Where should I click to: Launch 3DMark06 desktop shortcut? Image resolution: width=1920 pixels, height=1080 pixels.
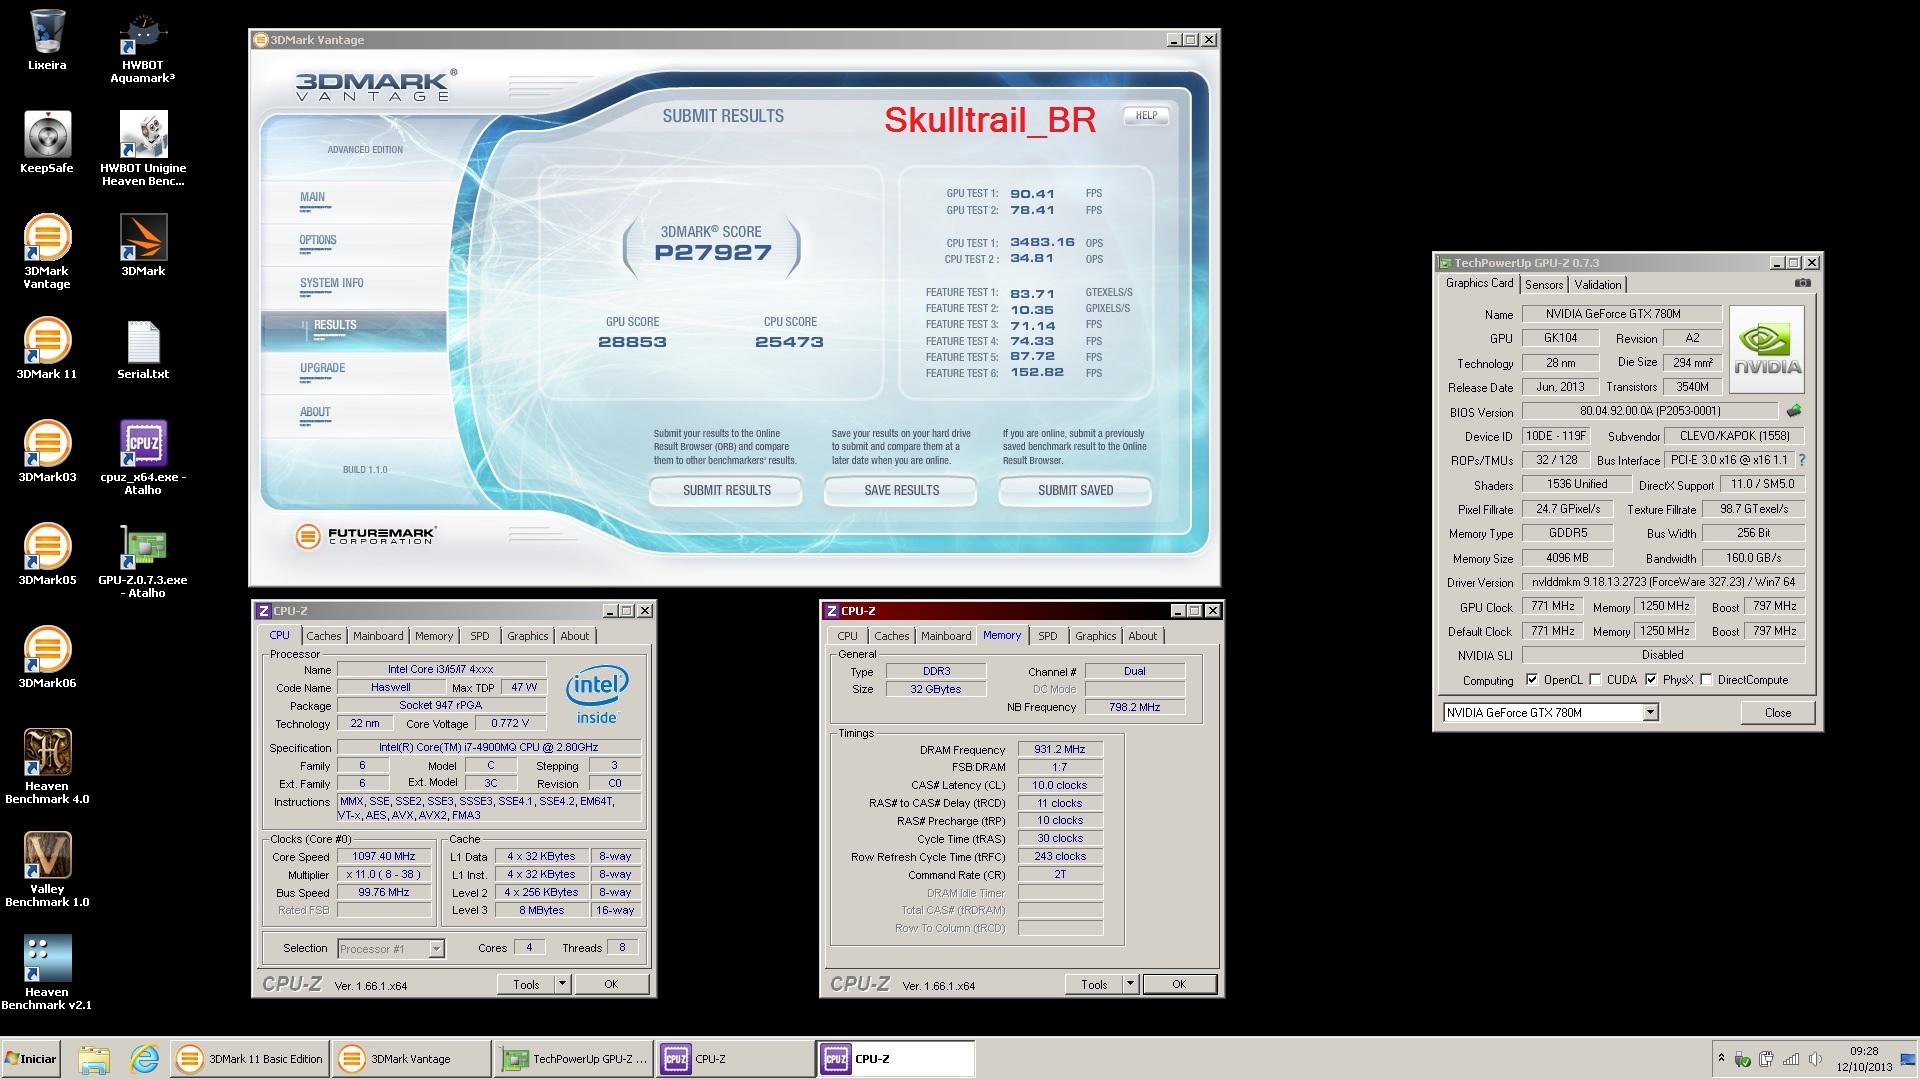click(x=47, y=657)
